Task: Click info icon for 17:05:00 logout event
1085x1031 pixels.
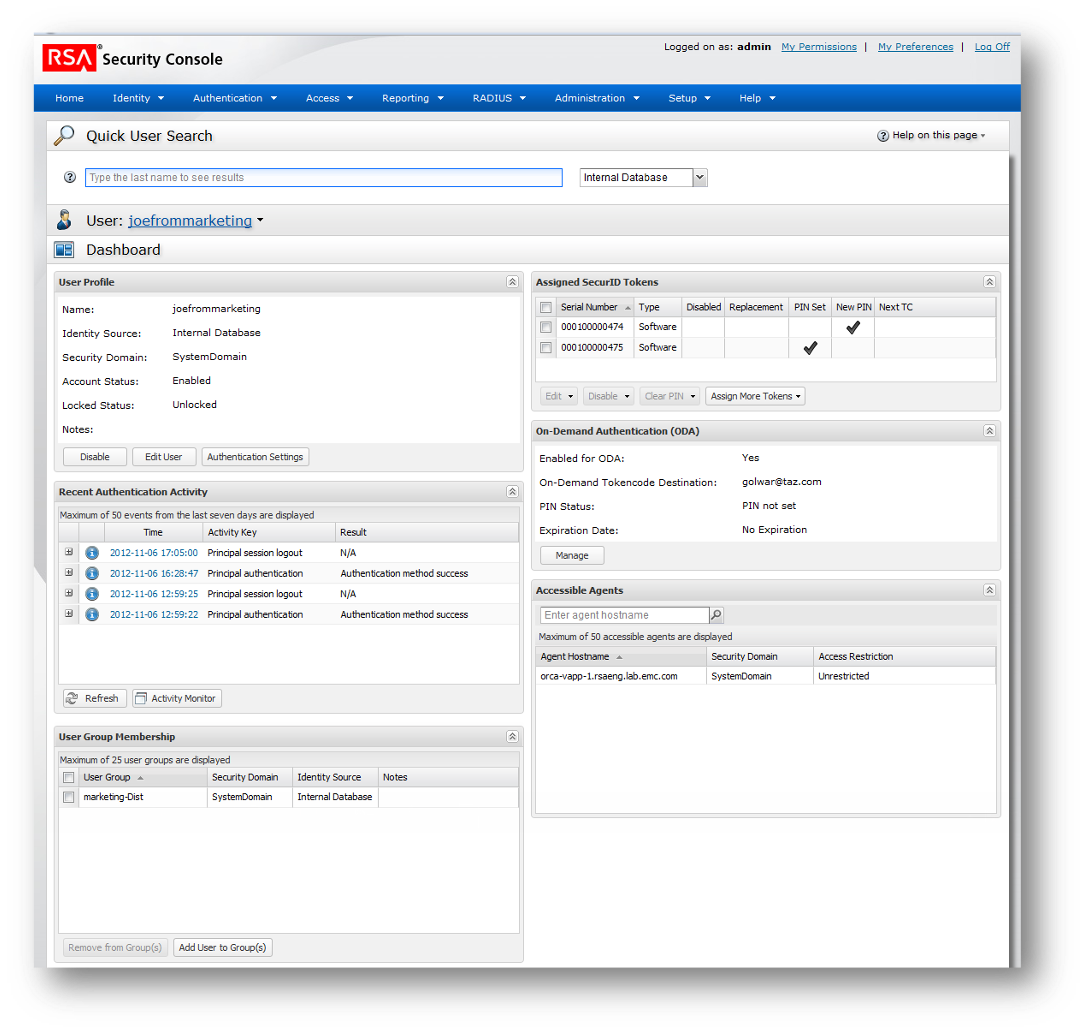Action: pos(92,553)
